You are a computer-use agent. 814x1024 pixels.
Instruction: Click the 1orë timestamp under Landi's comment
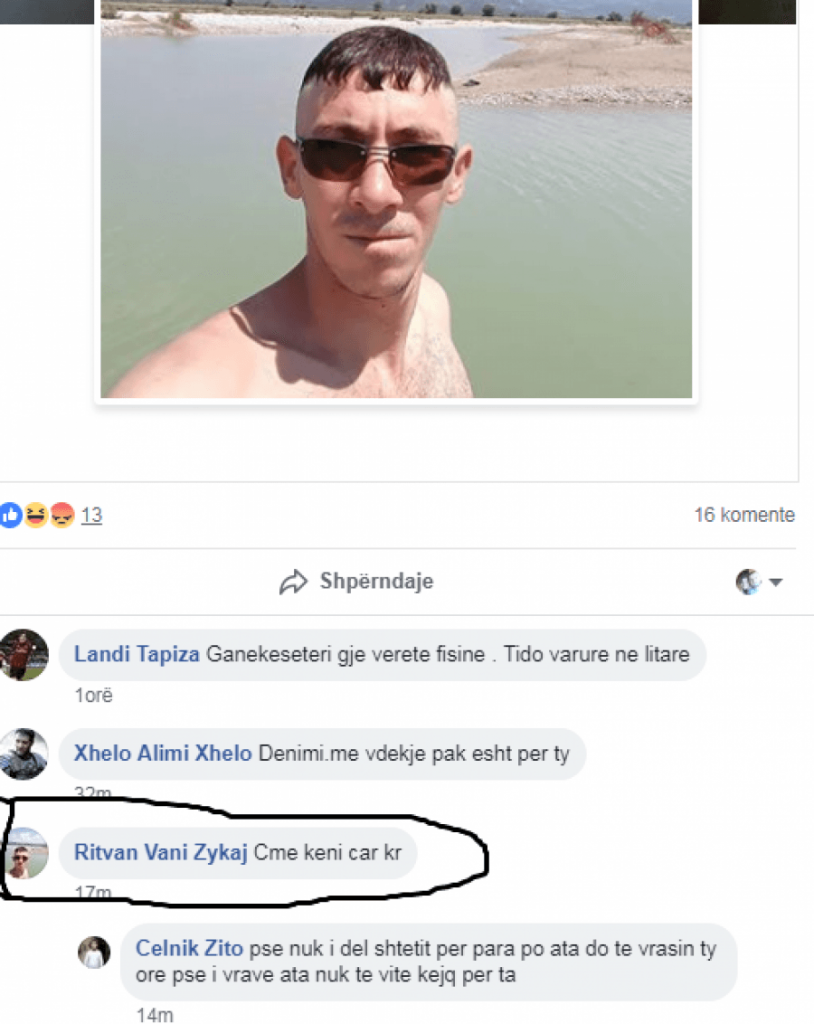coord(93,696)
